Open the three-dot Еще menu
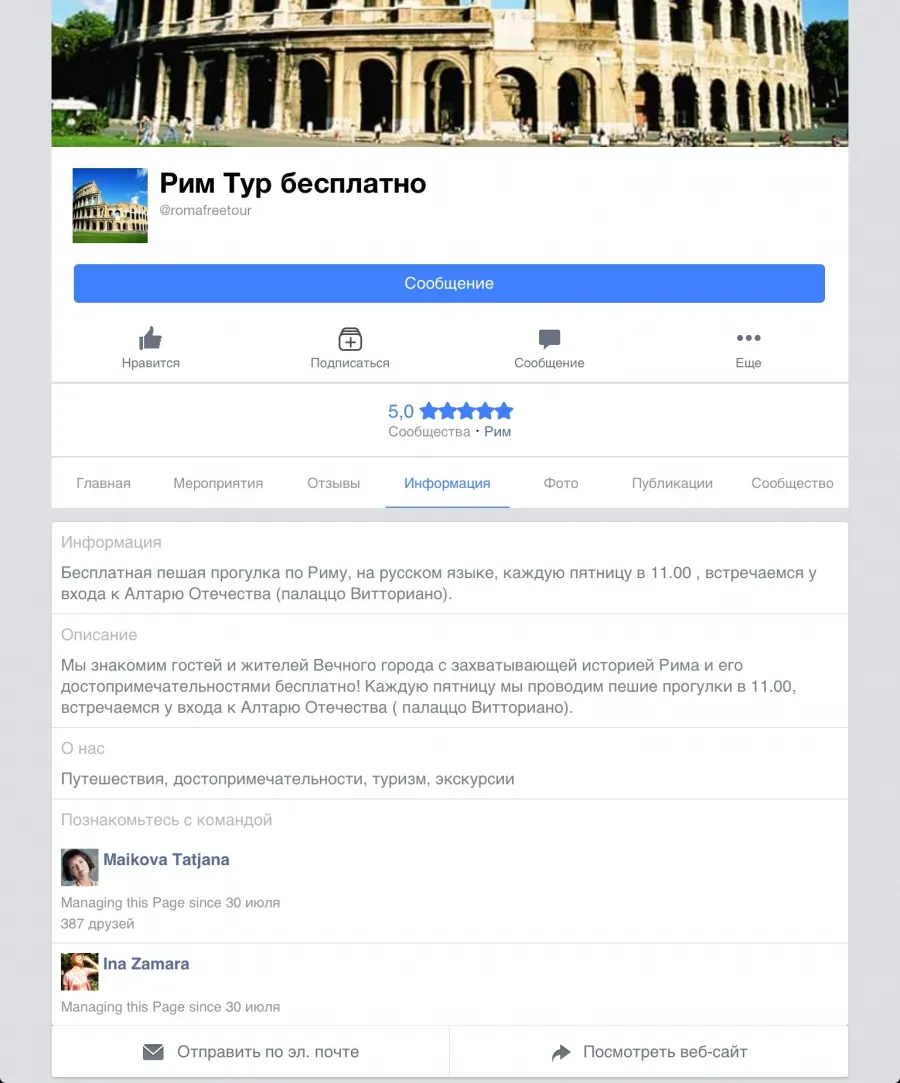The height and width of the screenshot is (1083, 900). coord(748,338)
